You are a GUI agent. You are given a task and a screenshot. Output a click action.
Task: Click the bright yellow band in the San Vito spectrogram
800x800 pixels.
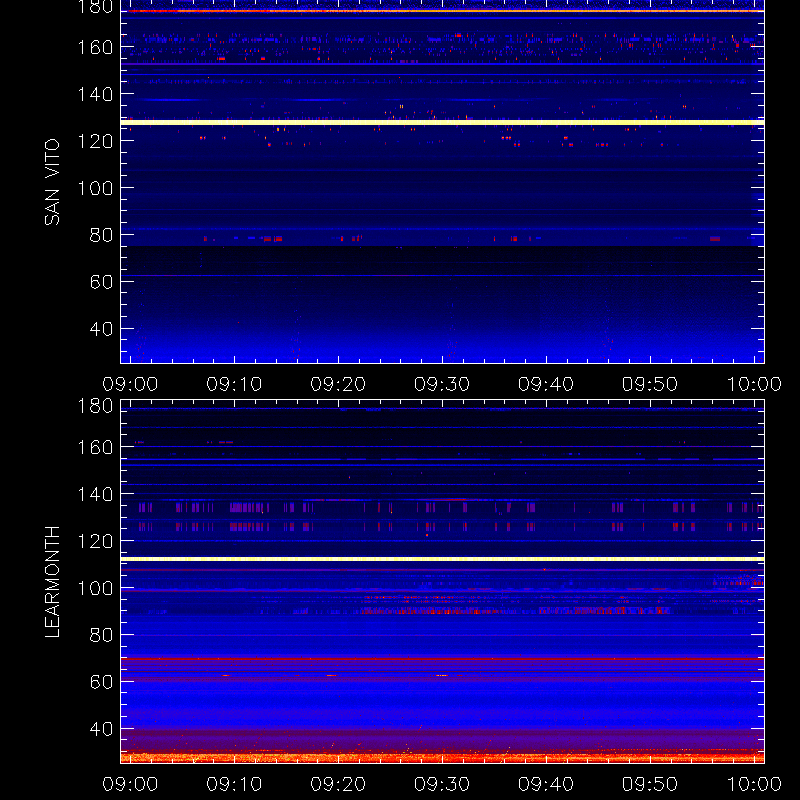tap(442, 122)
